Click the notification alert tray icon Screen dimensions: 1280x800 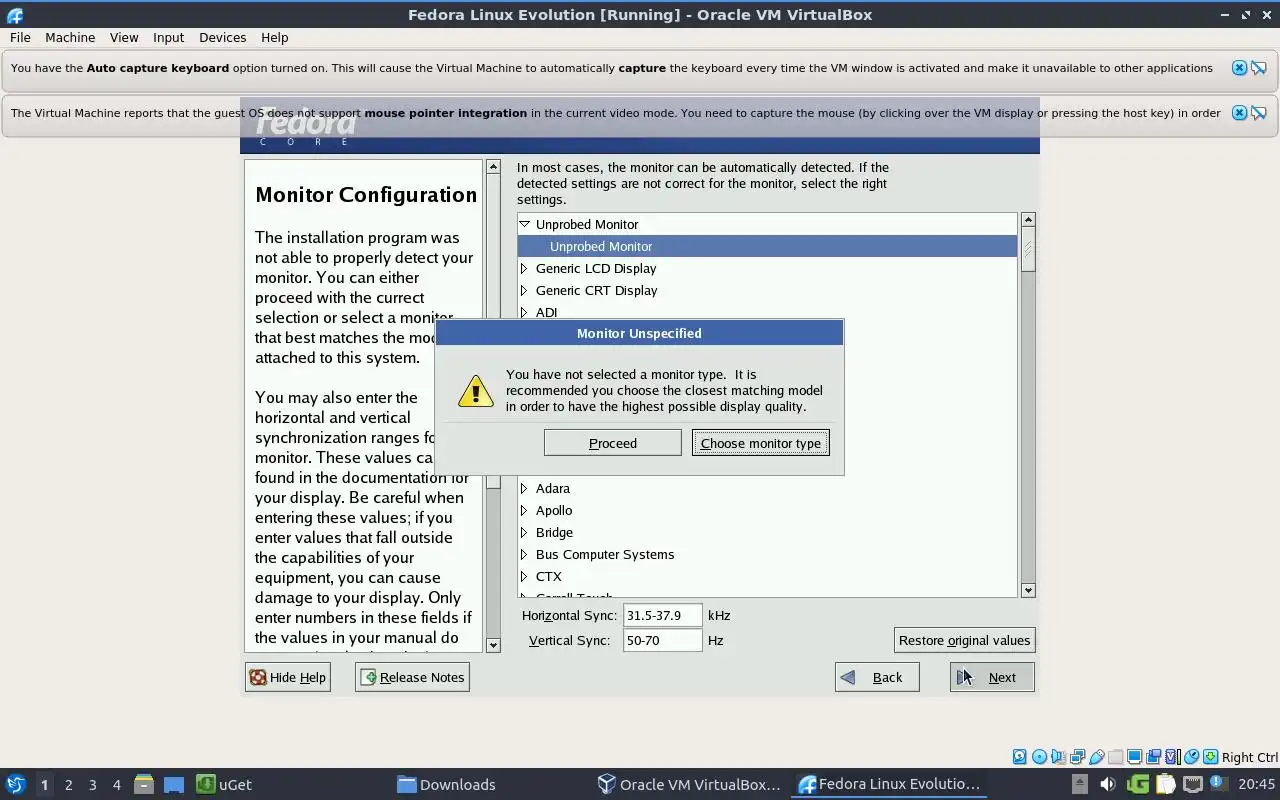point(1218,783)
